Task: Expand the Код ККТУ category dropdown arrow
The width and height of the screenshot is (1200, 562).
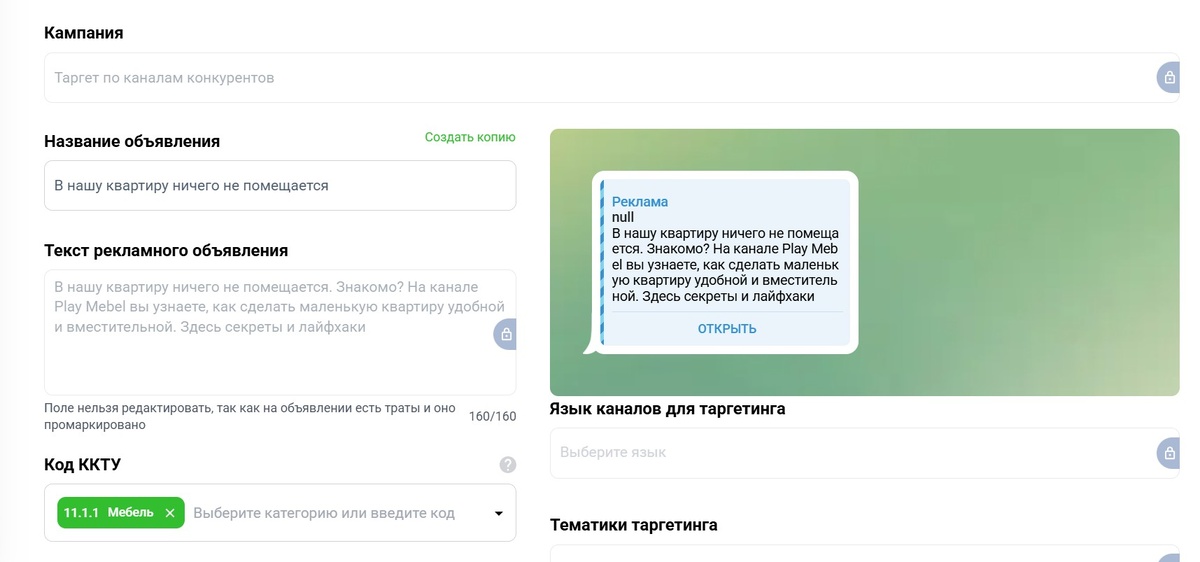Action: tap(499, 514)
